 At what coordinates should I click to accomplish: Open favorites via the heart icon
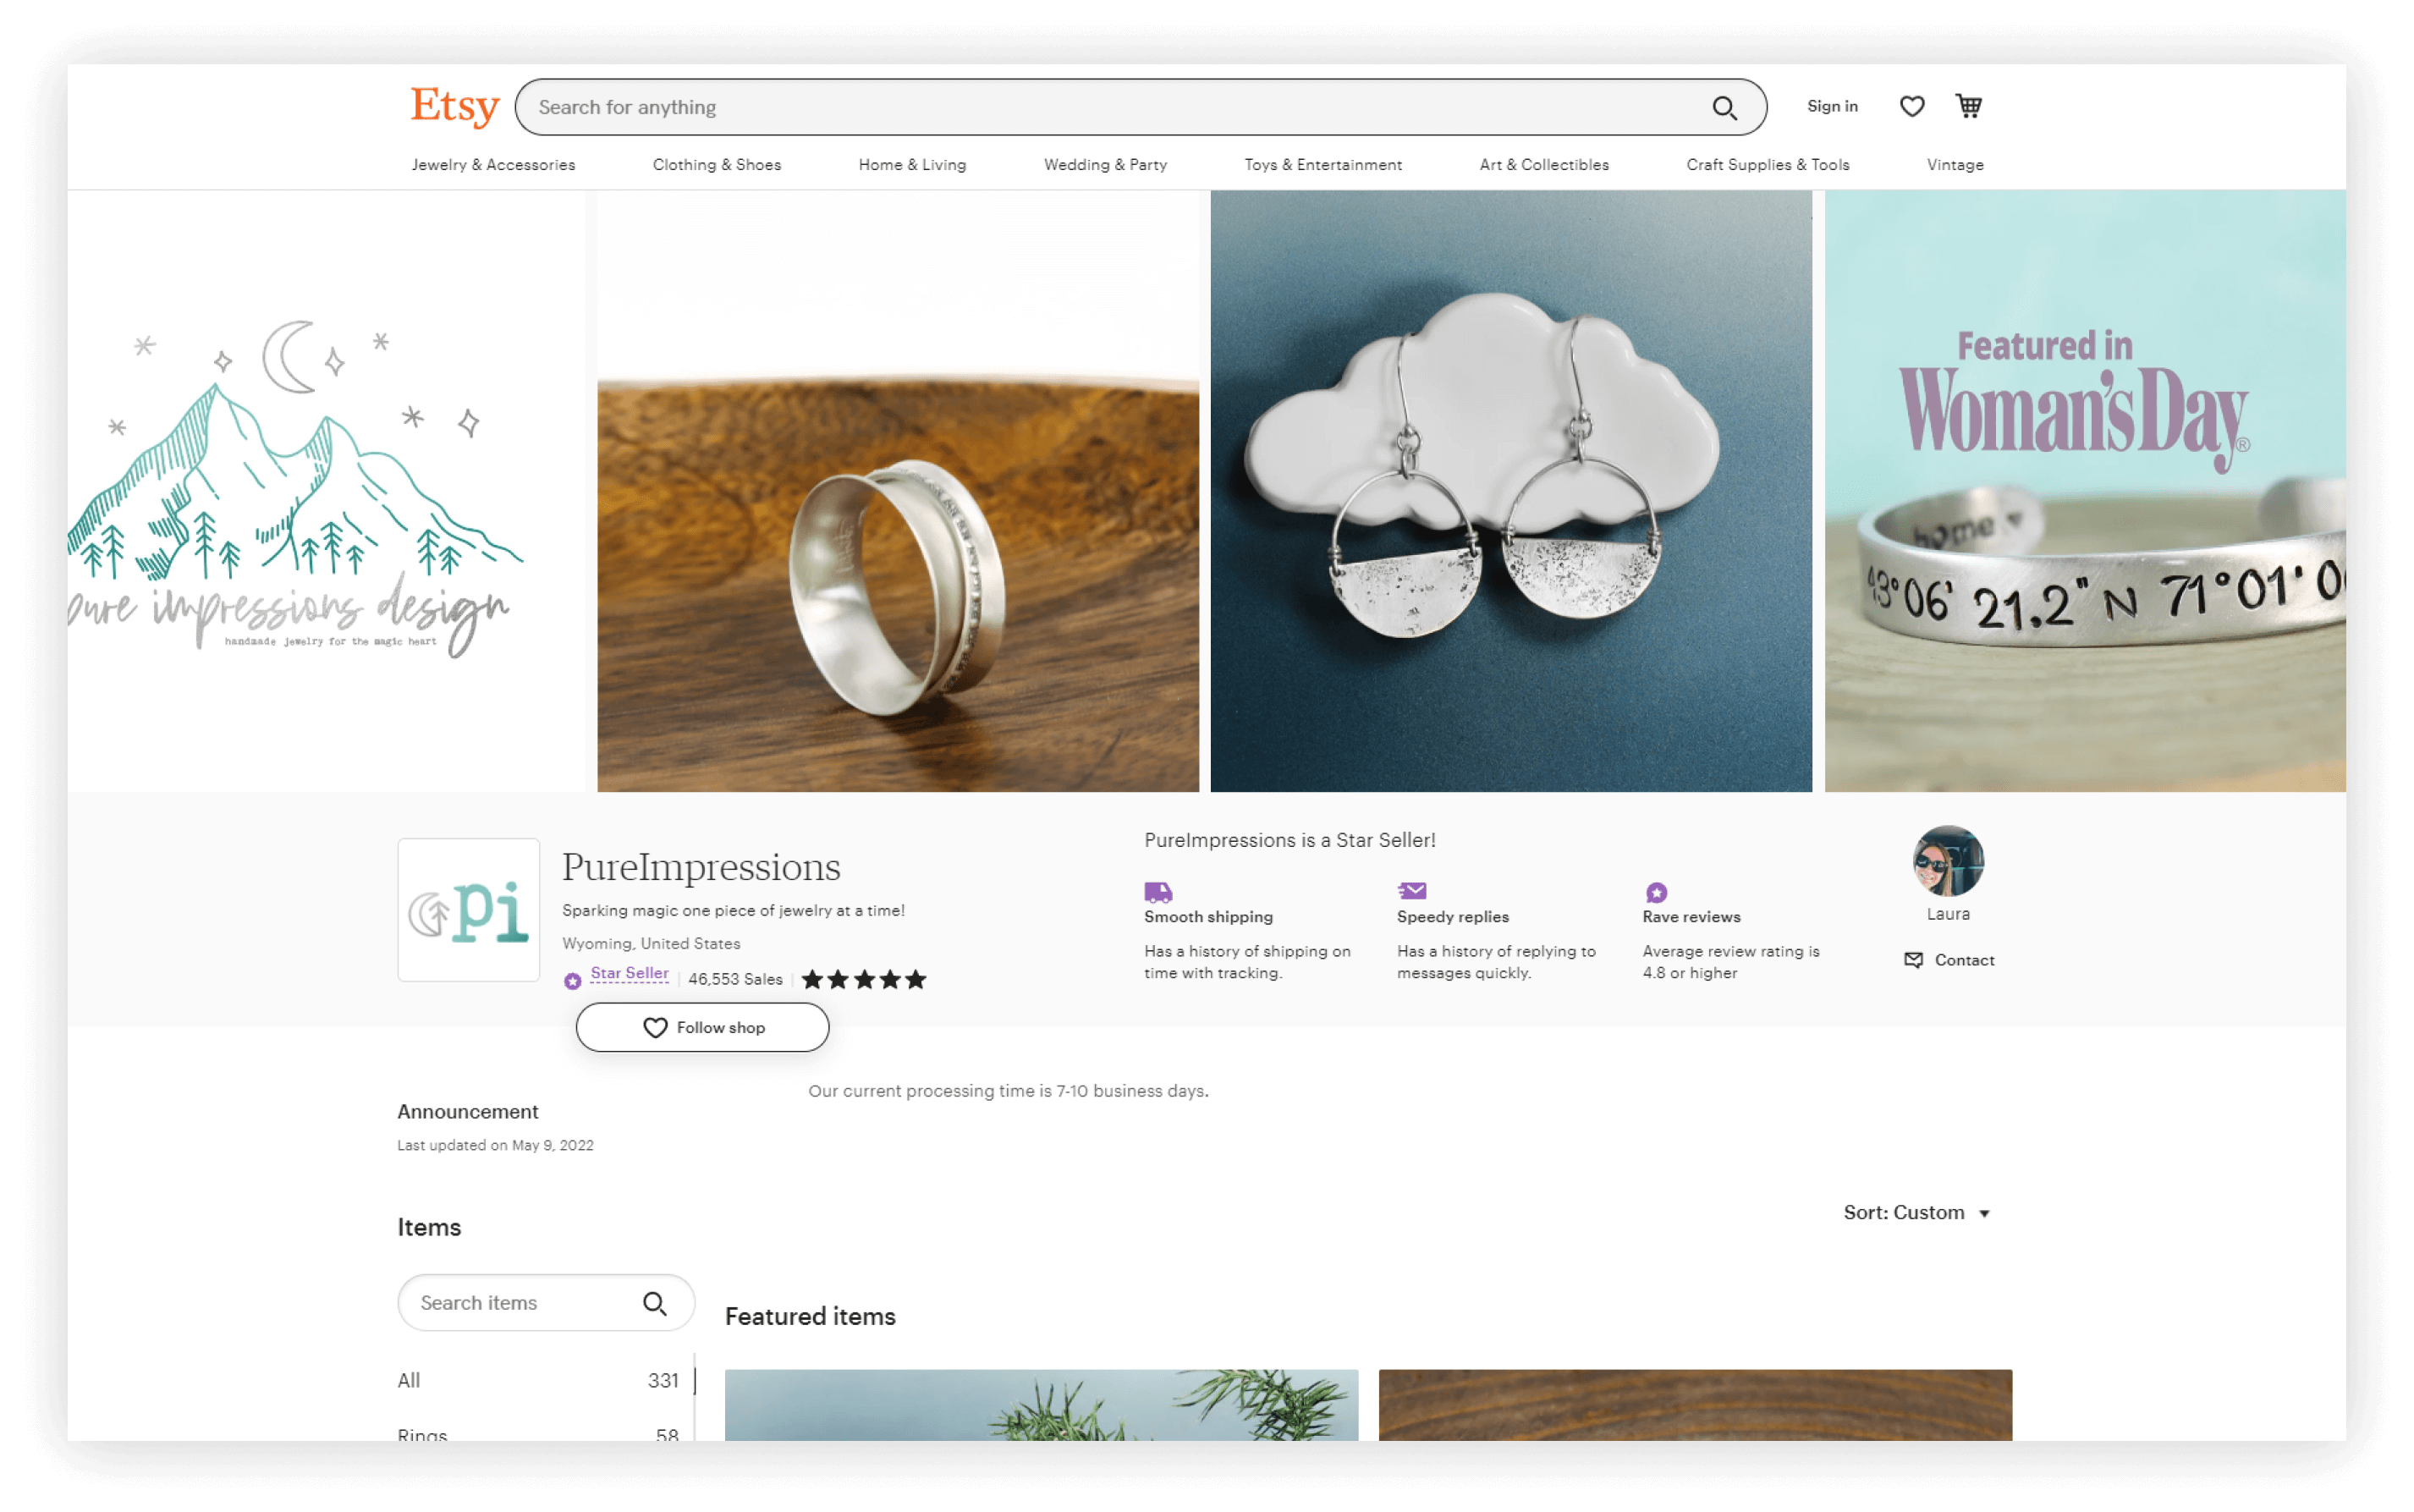tap(1911, 106)
